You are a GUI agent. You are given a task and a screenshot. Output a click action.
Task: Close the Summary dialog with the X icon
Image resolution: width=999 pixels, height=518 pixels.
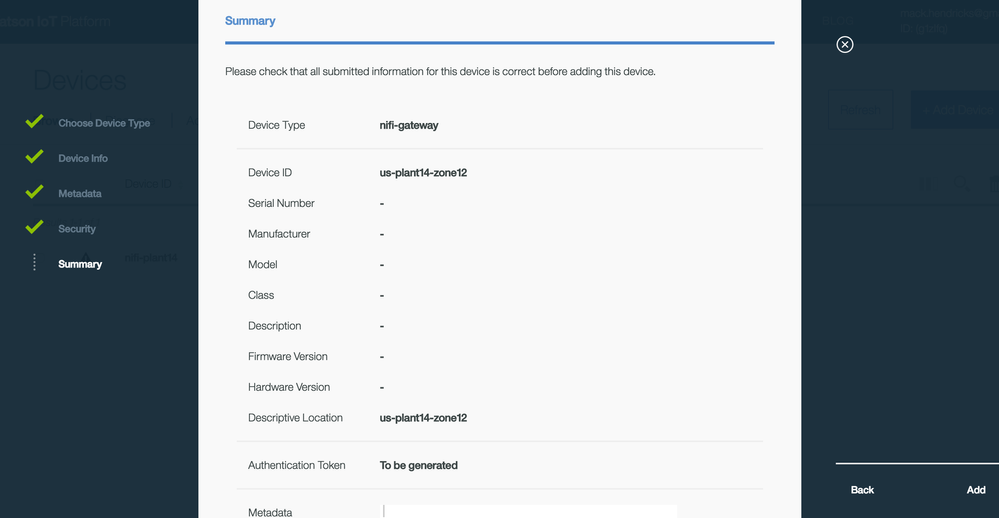[845, 44]
